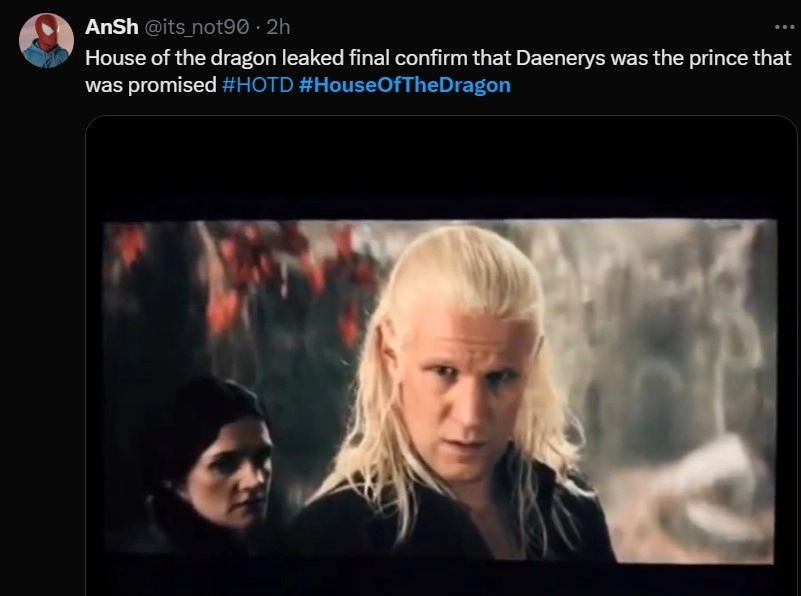Follow the #HOTD hashtag

click(x=258, y=85)
